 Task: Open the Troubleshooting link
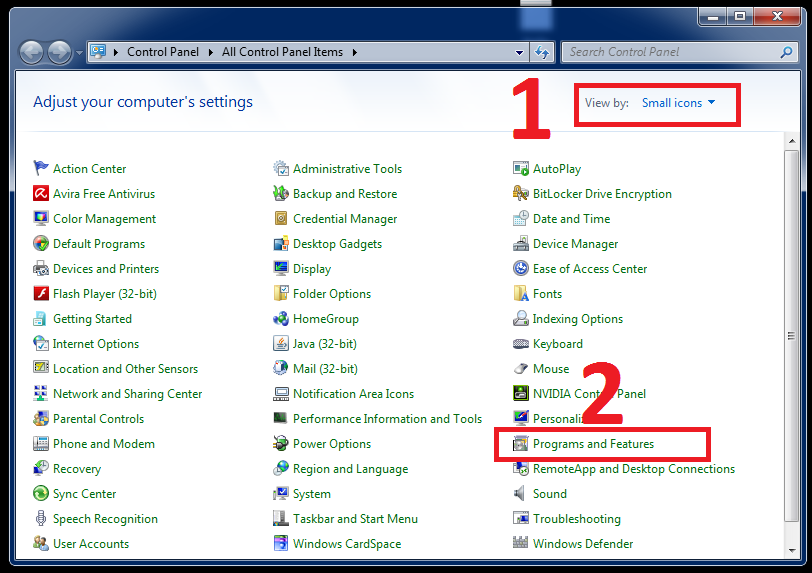click(577, 519)
